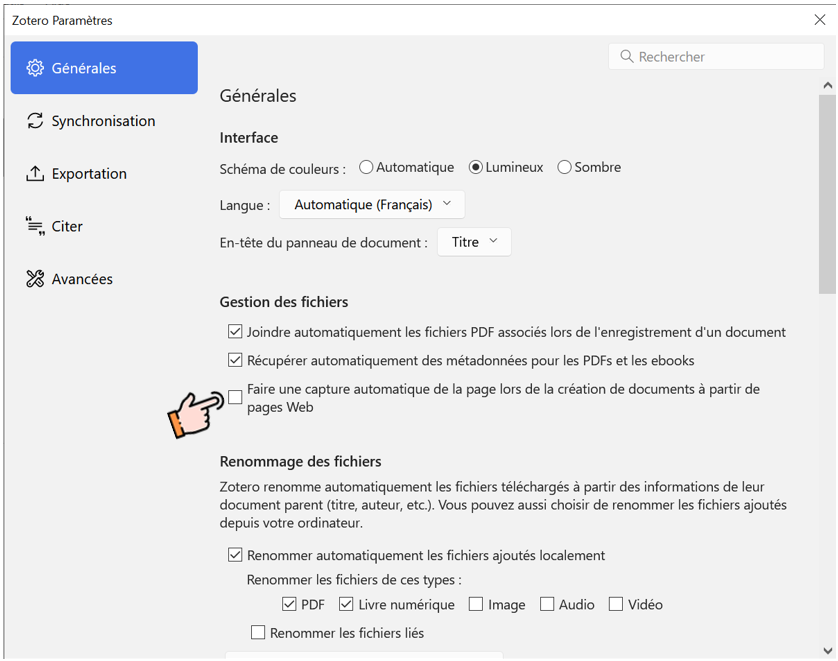Image resolution: width=838 pixels, height=661 pixels.
Task: Click the scrollbar down arrow
Action: pyautogui.click(x=828, y=651)
